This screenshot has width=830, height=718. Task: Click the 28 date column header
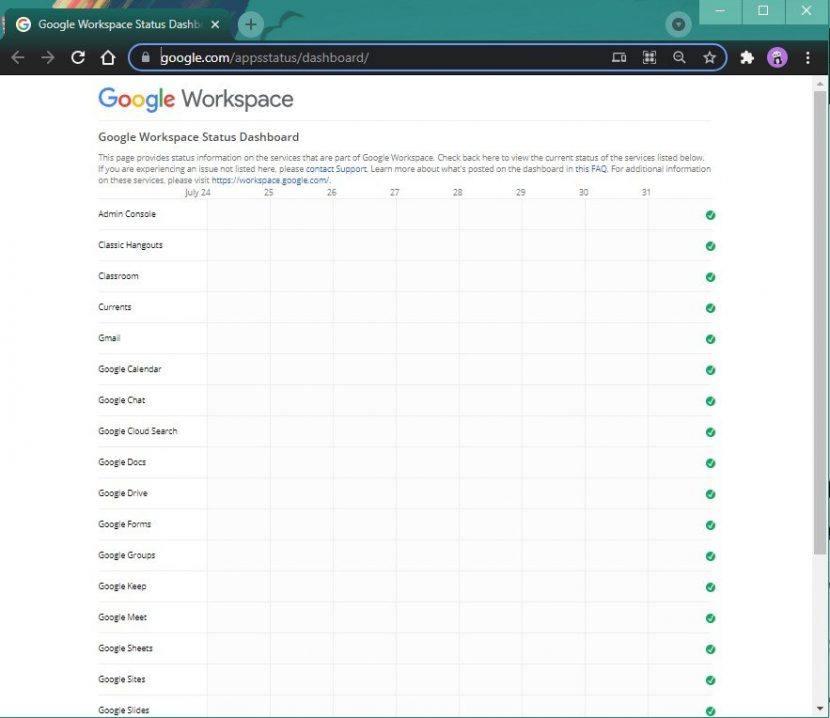457,192
